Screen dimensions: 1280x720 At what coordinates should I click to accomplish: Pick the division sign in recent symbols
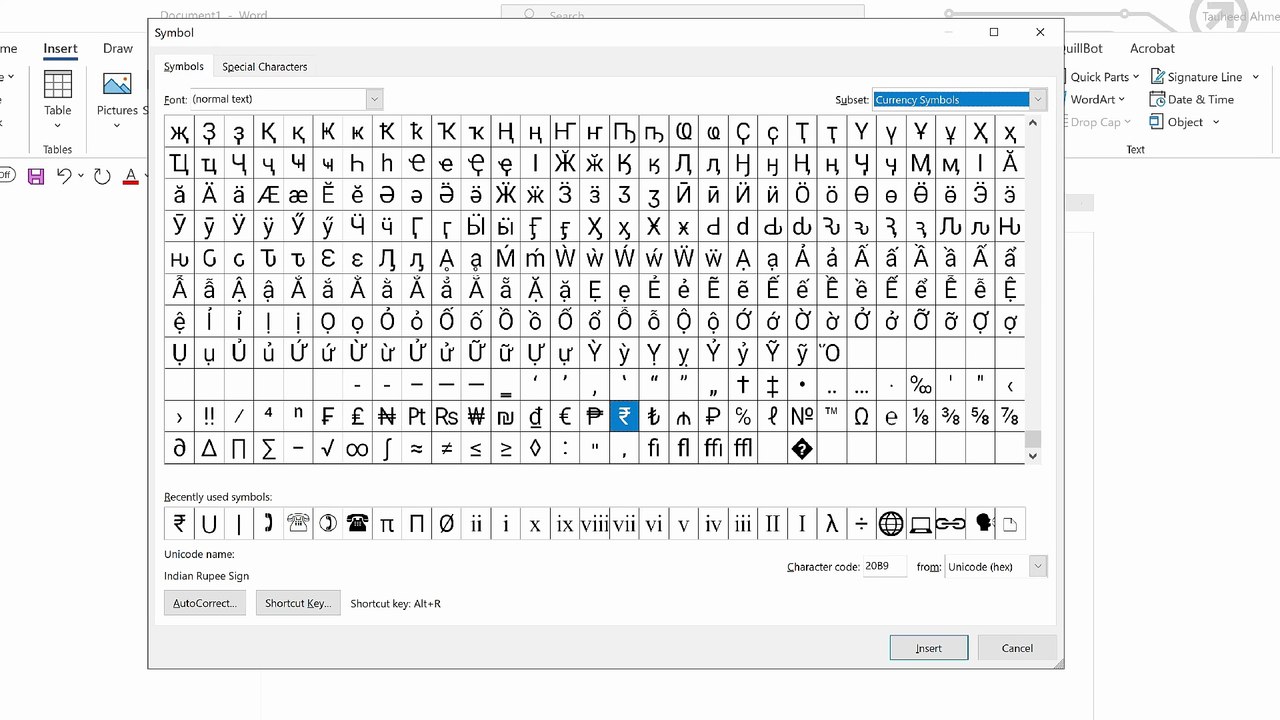pyautogui.click(x=862, y=523)
